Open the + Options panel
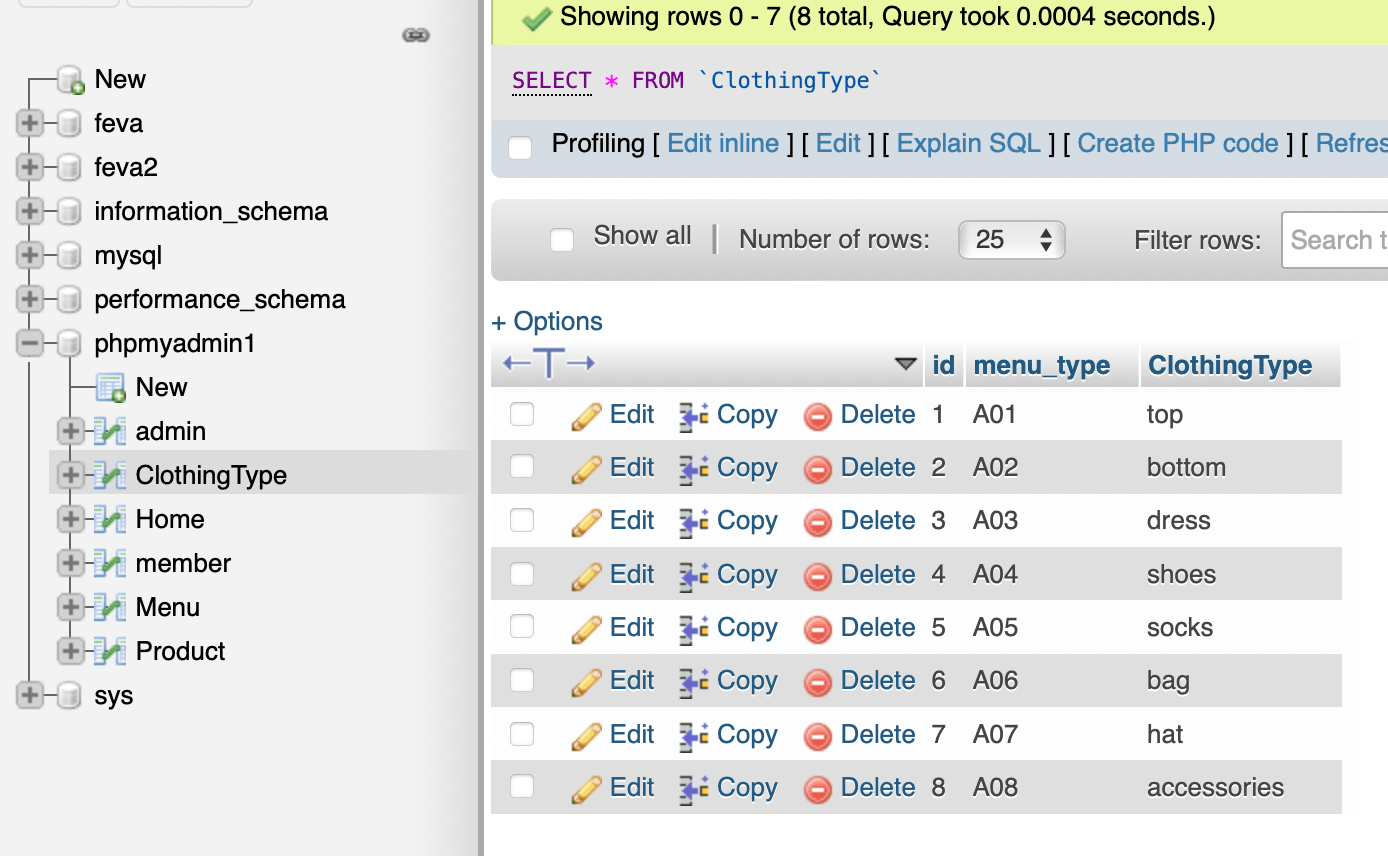 point(546,321)
